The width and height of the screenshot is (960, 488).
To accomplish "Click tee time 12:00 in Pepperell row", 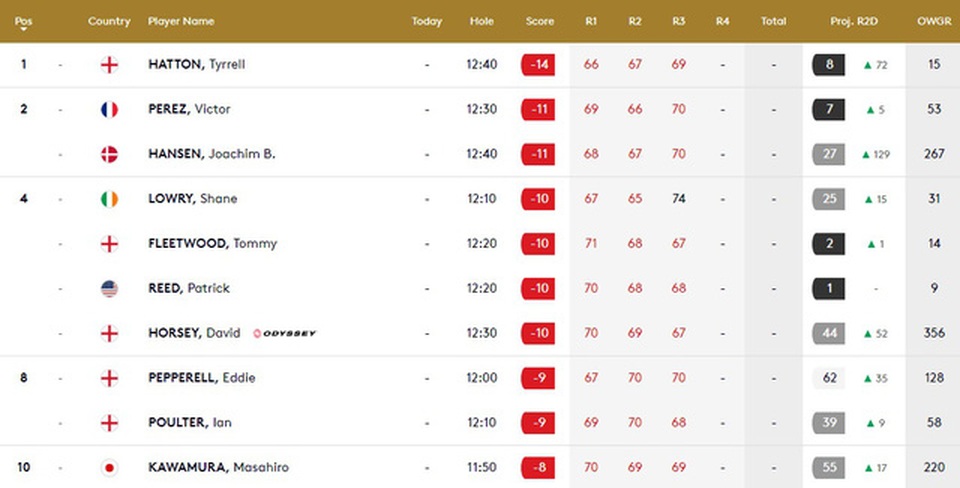I will tap(482, 378).
